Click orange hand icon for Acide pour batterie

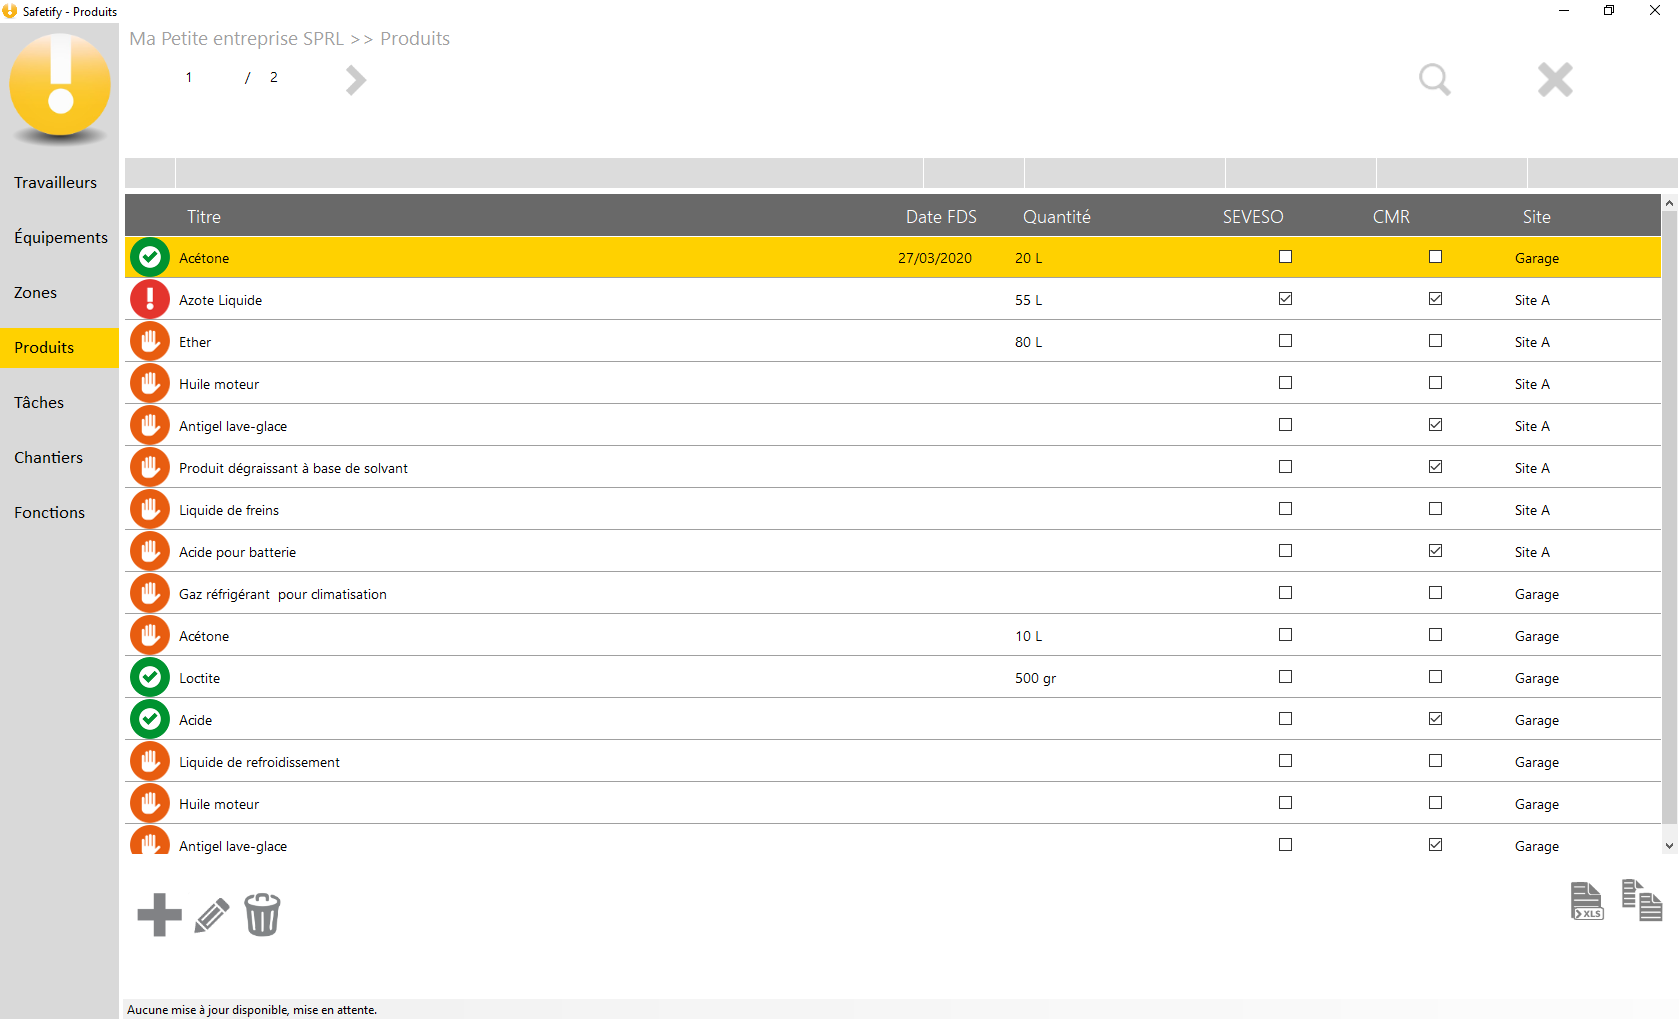[150, 552]
